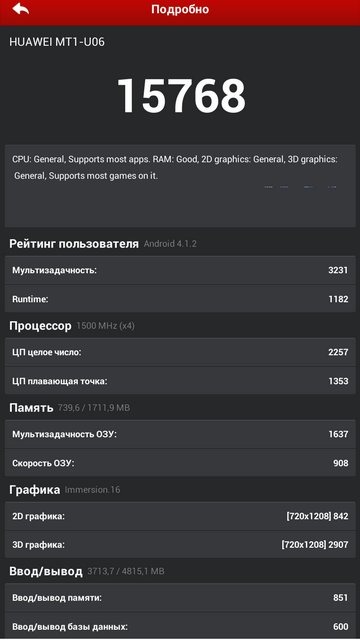The height and width of the screenshot is (640, 360).
Task: Select the ЦП целое число row
Action: (180, 352)
